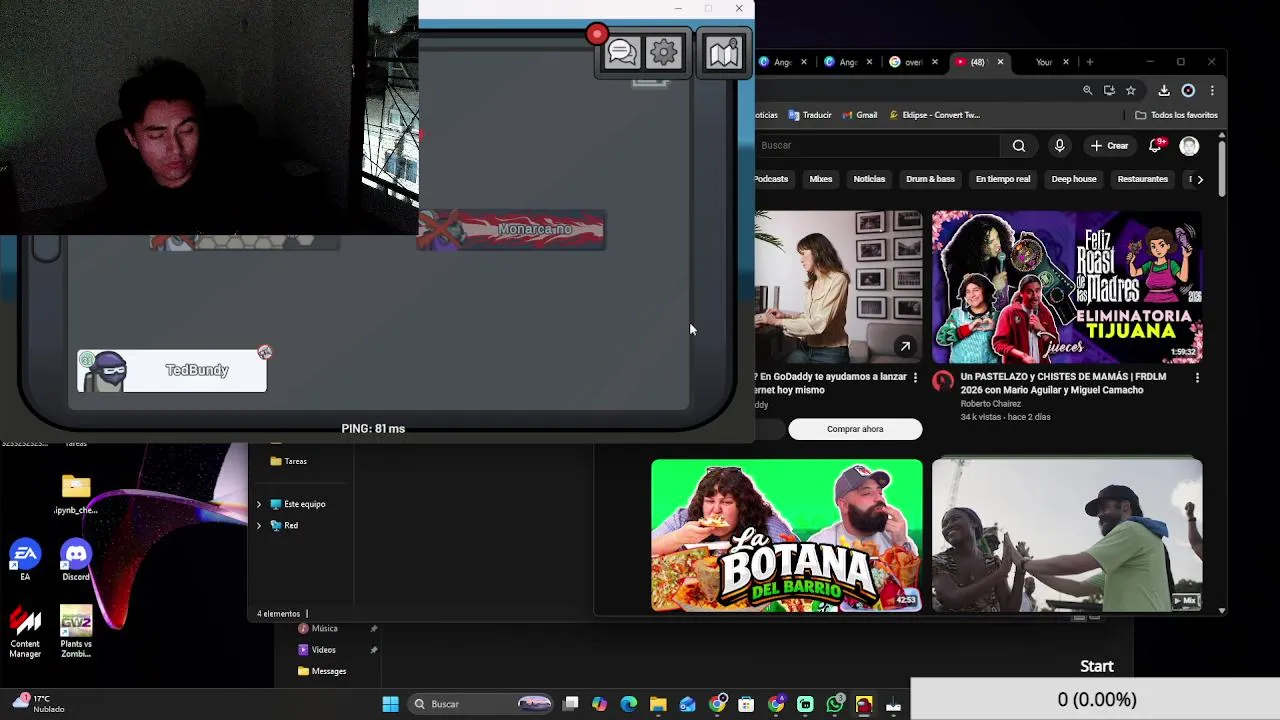Open the Un PASTELAZO y CHISTES video title
The image size is (1280, 720).
click(1063, 383)
